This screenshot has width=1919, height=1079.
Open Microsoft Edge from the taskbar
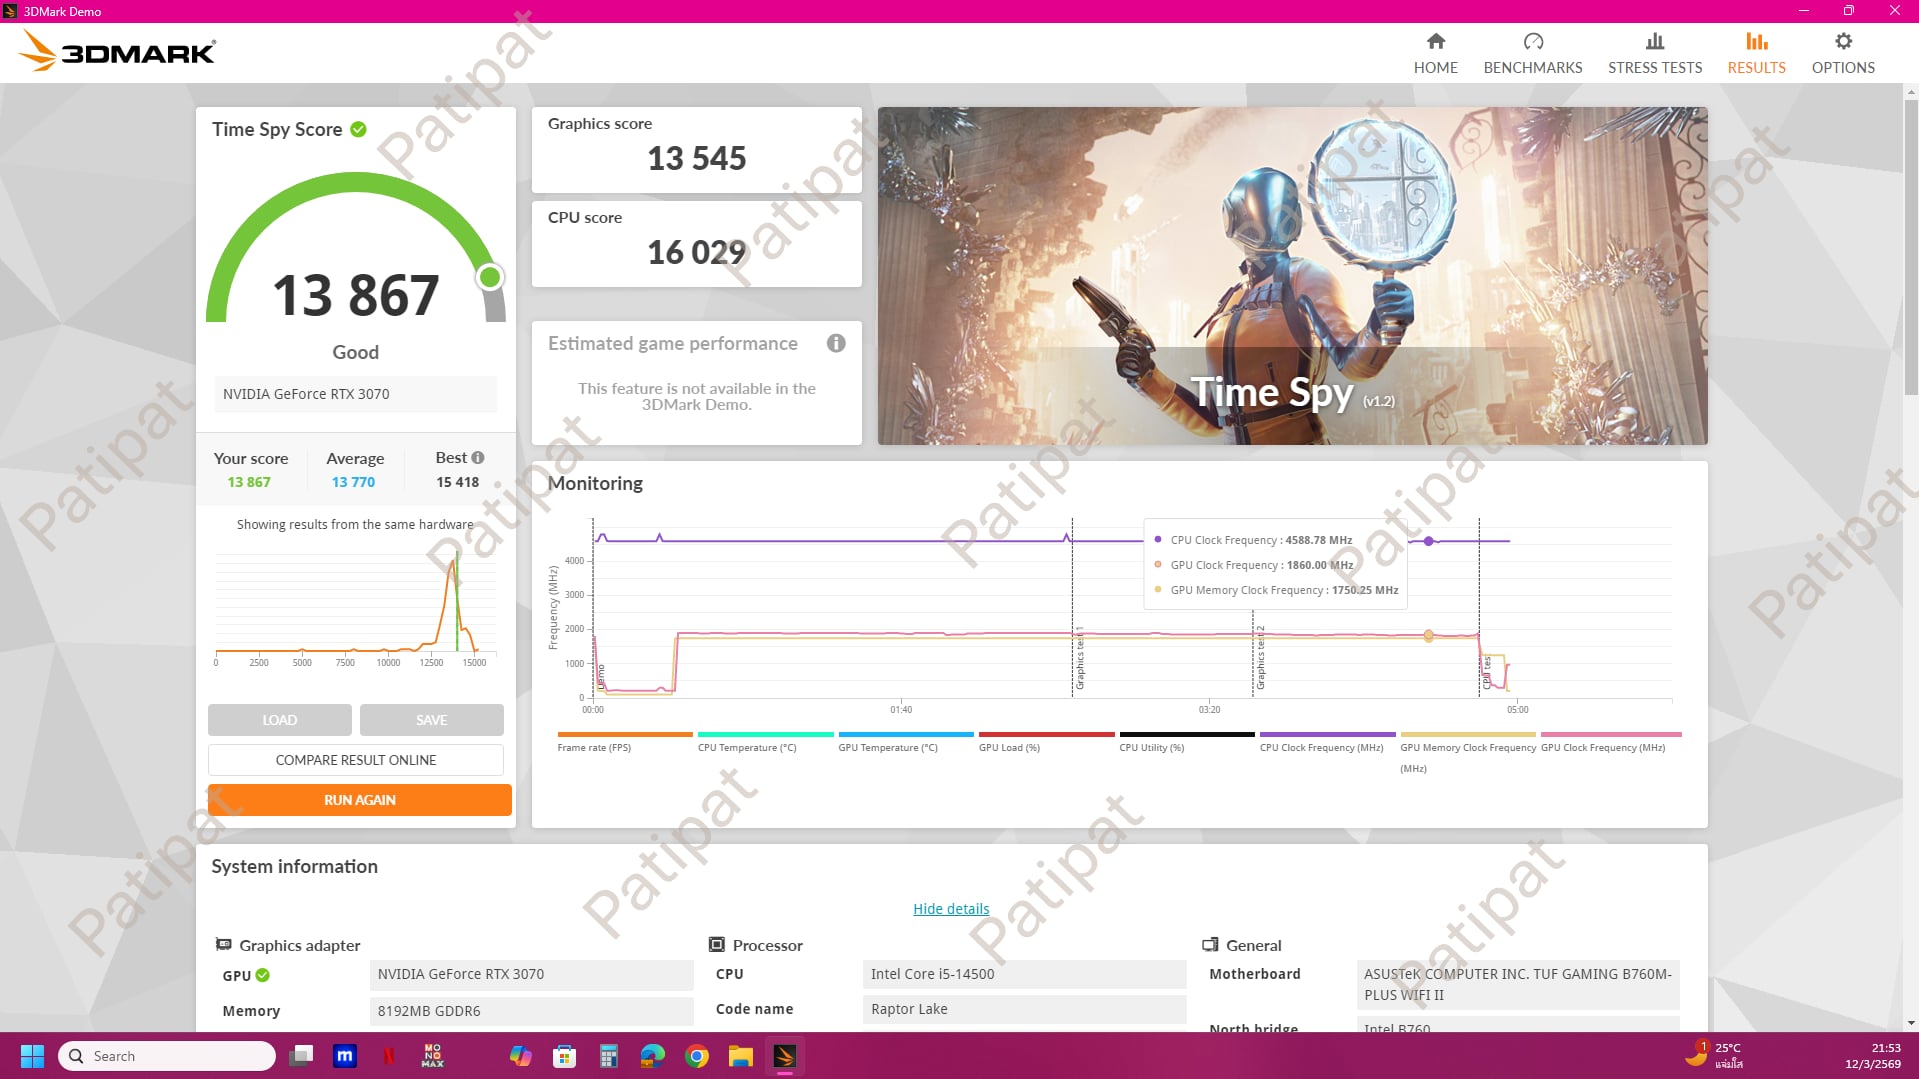[653, 1056]
